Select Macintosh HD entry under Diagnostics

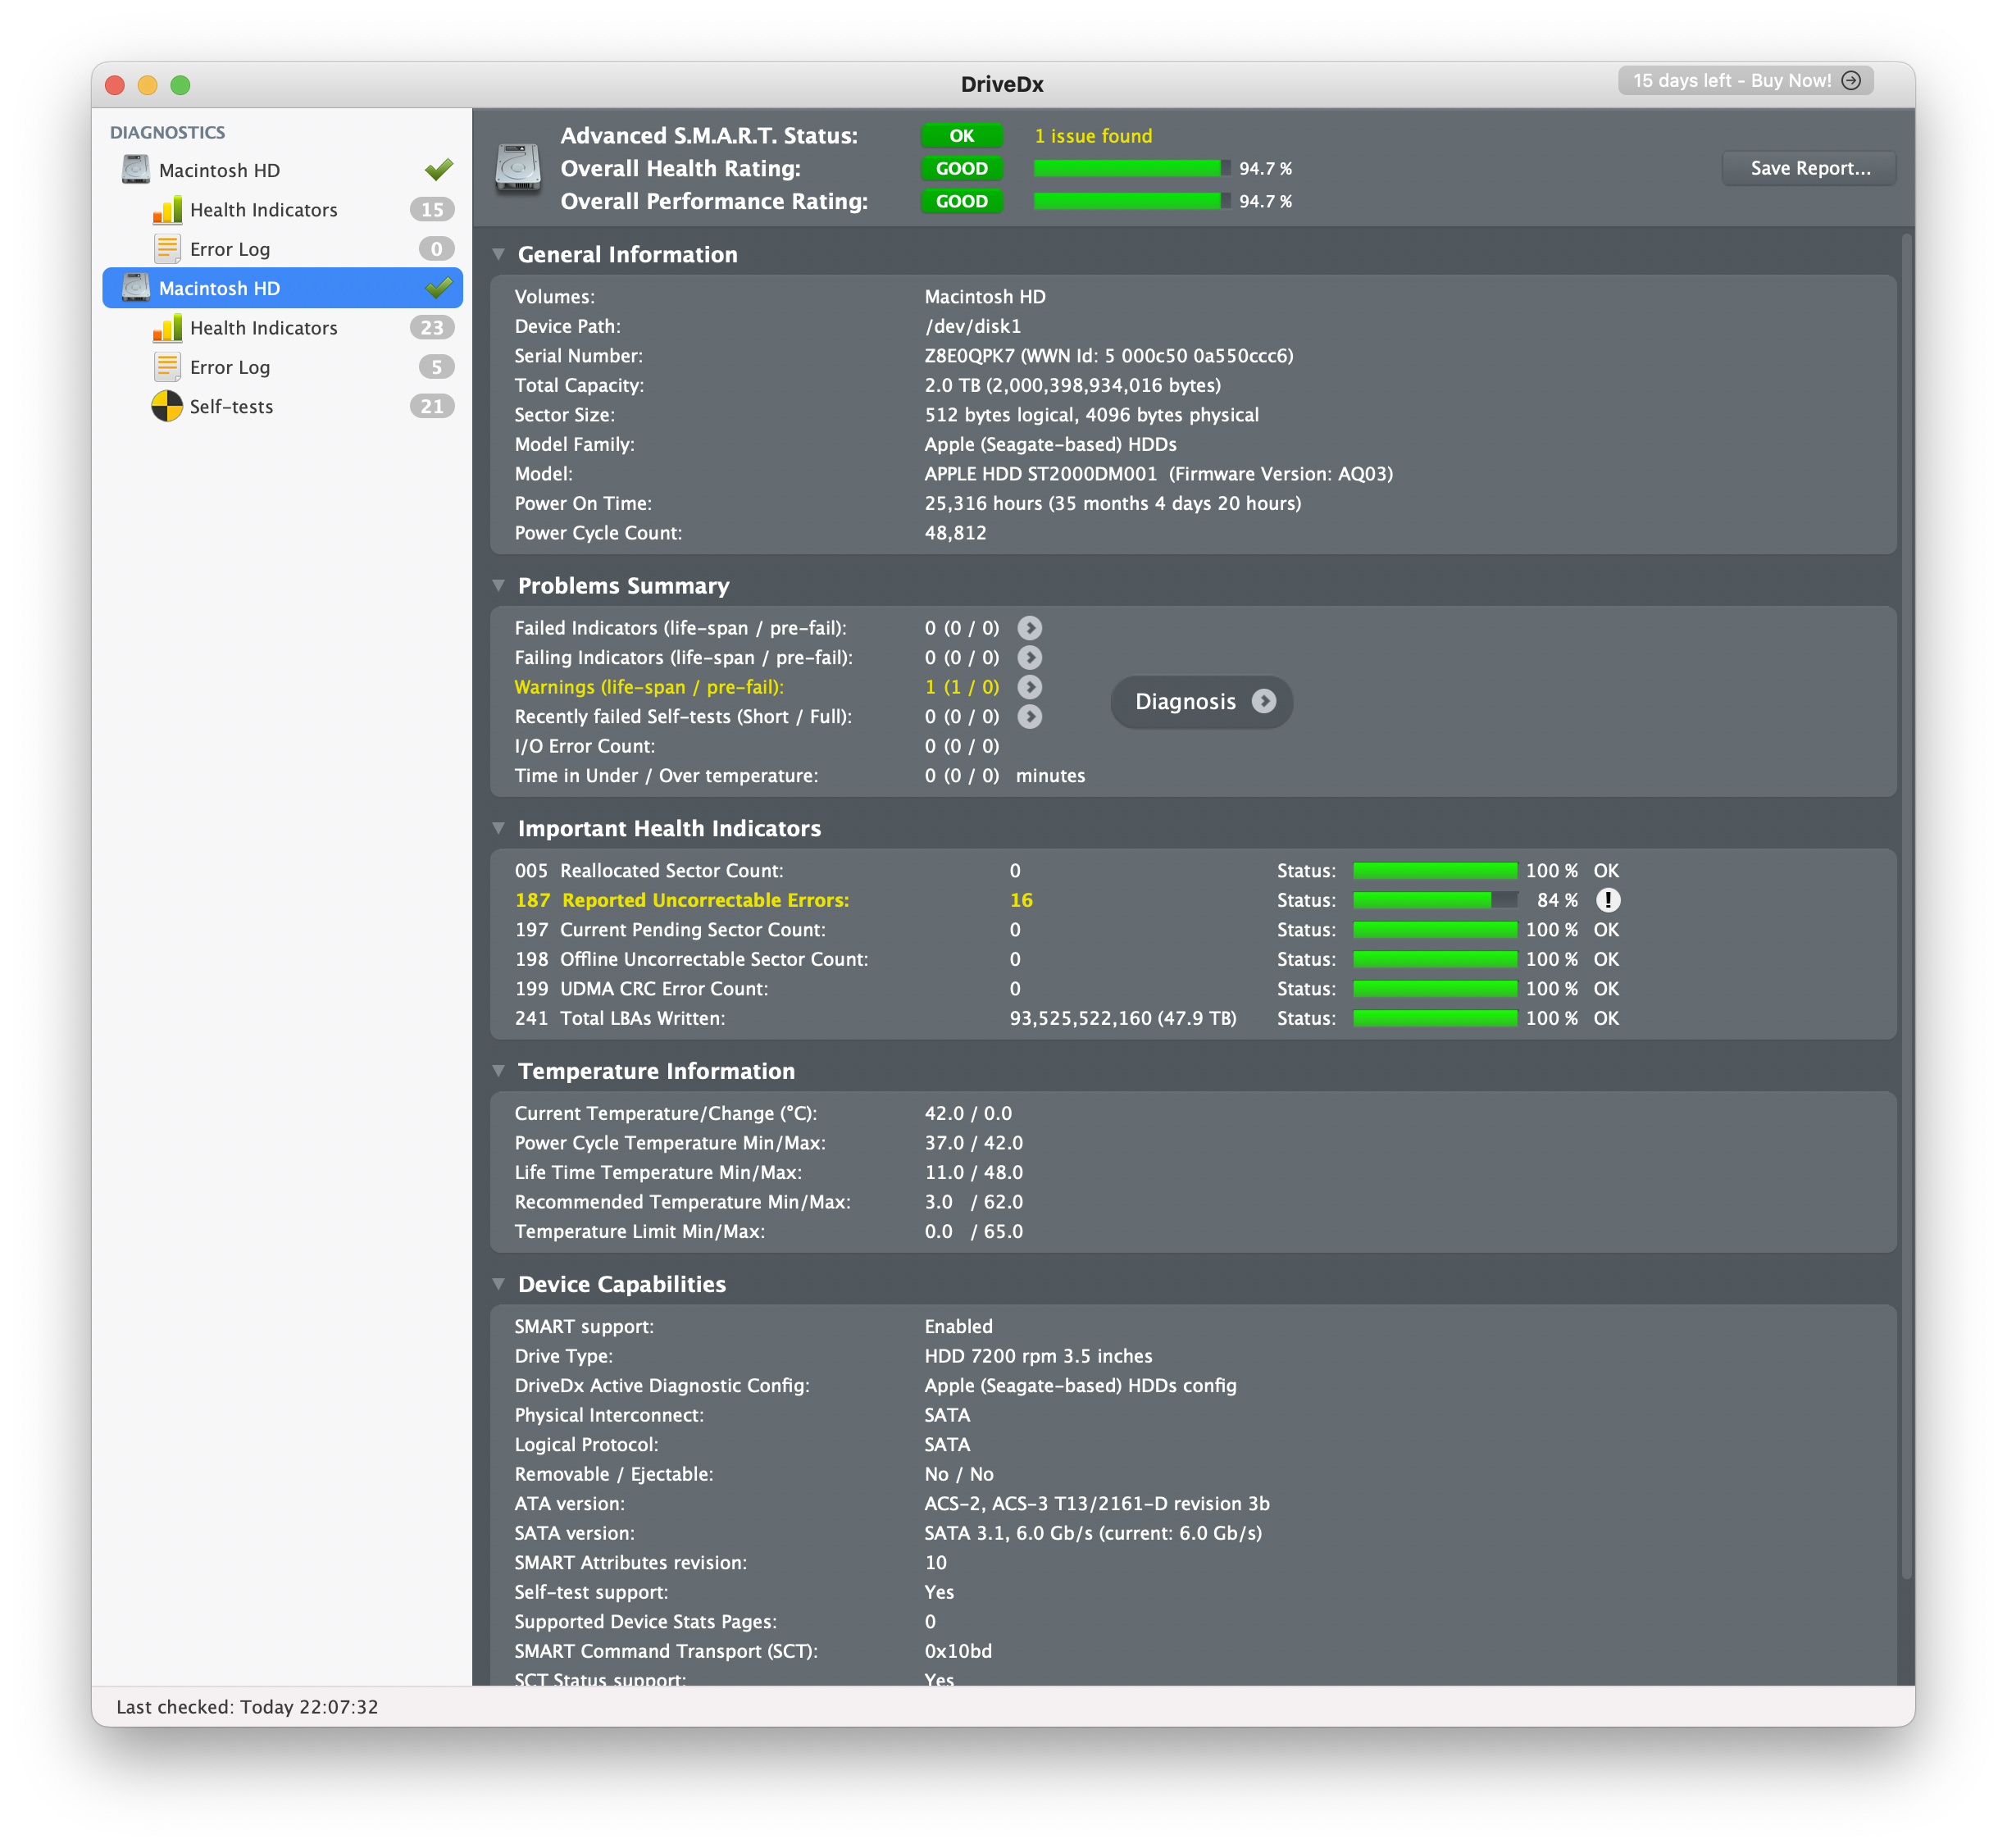(x=220, y=287)
